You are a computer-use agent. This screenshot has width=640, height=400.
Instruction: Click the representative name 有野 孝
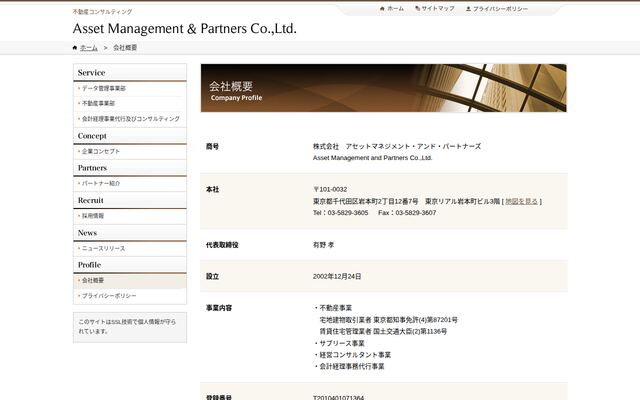tap(323, 245)
